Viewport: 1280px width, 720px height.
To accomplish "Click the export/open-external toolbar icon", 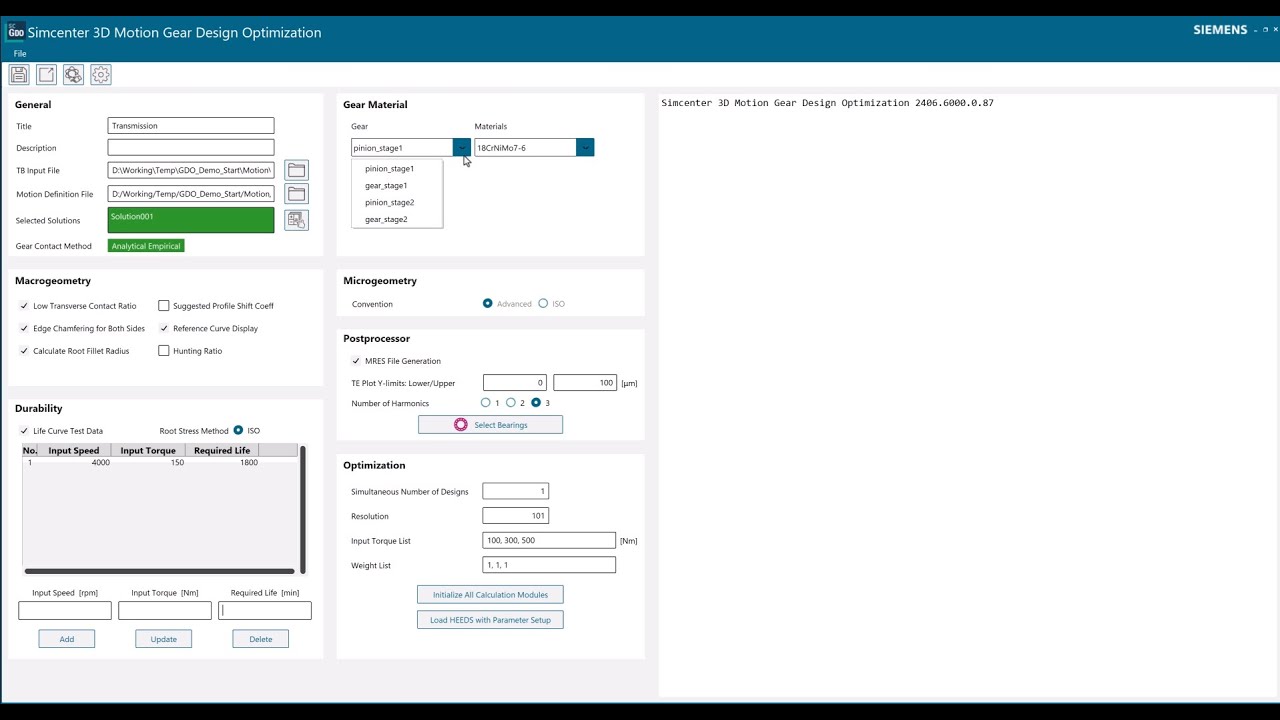I will point(46,75).
